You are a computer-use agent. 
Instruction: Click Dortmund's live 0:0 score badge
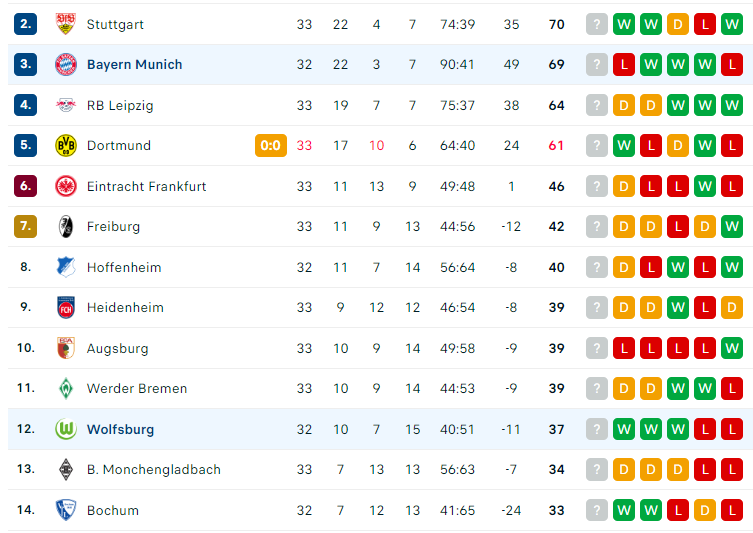pos(271,145)
